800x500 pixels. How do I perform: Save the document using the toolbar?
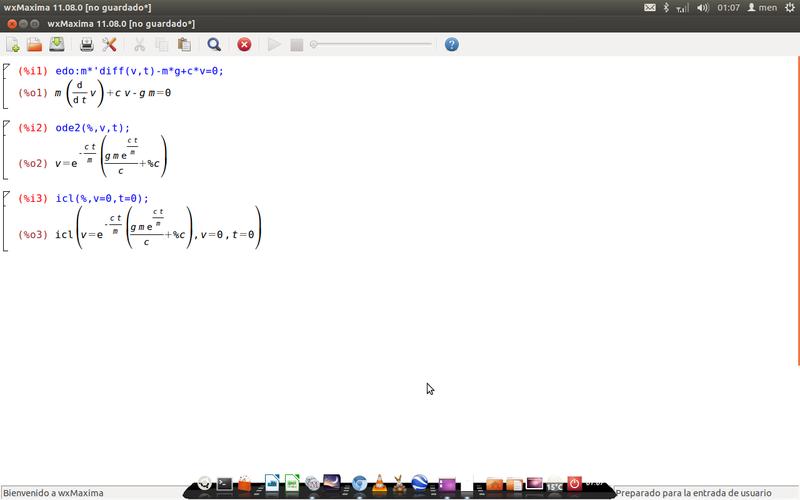56,45
